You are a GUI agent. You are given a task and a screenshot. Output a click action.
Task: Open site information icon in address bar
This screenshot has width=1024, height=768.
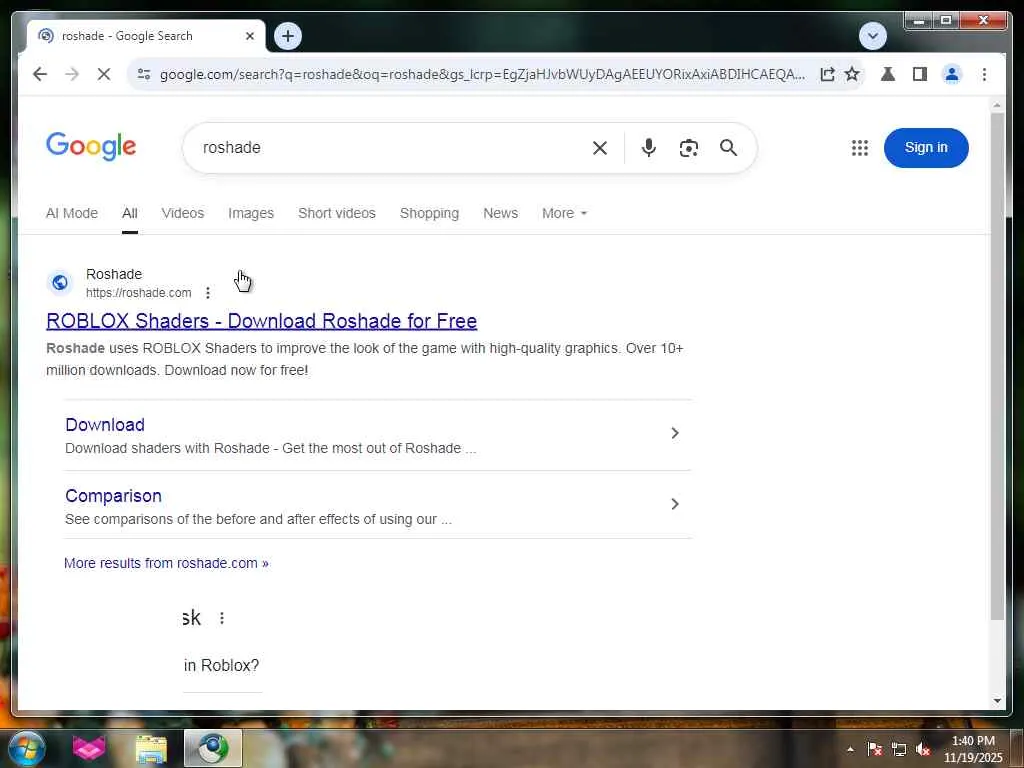coord(144,74)
